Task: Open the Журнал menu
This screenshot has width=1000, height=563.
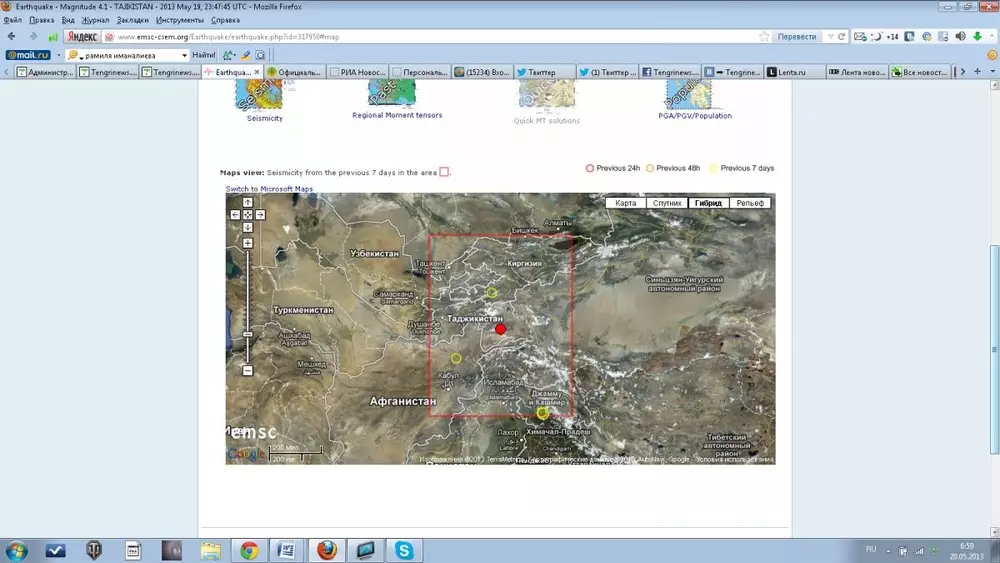Action: (x=95, y=20)
